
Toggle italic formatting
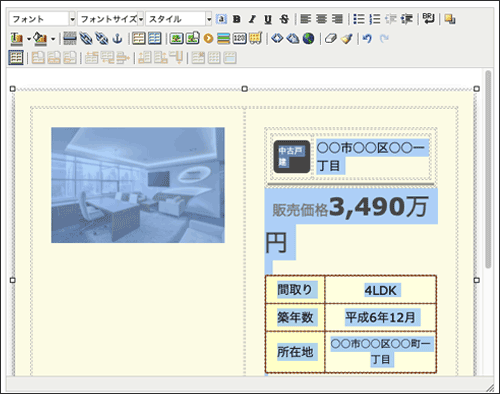coord(252,19)
